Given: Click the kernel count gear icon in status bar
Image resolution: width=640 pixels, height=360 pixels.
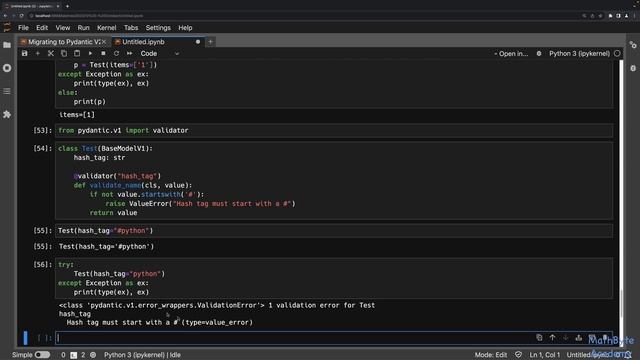Looking at the screenshot, I should [93, 355].
